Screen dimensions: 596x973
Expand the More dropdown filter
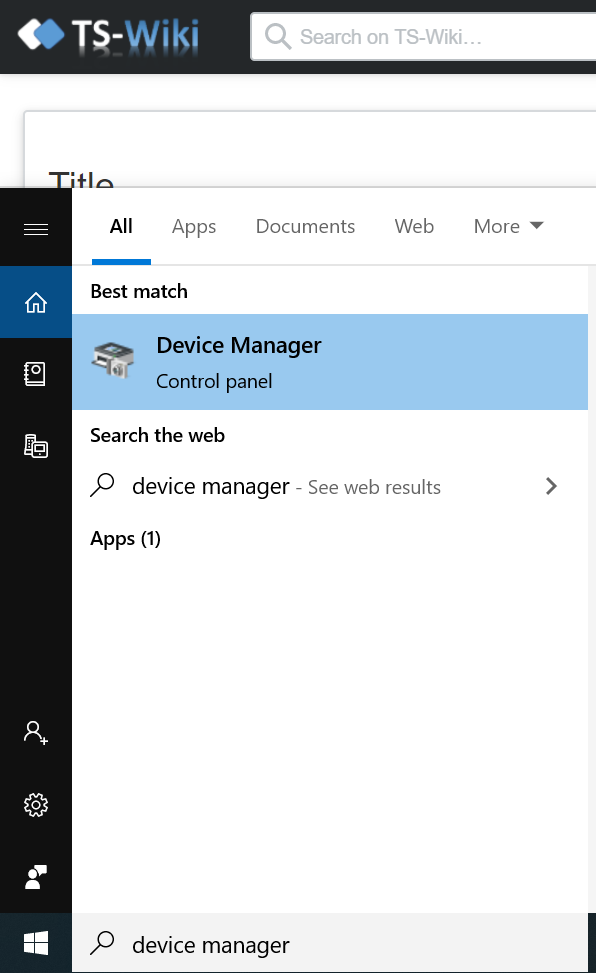[508, 226]
